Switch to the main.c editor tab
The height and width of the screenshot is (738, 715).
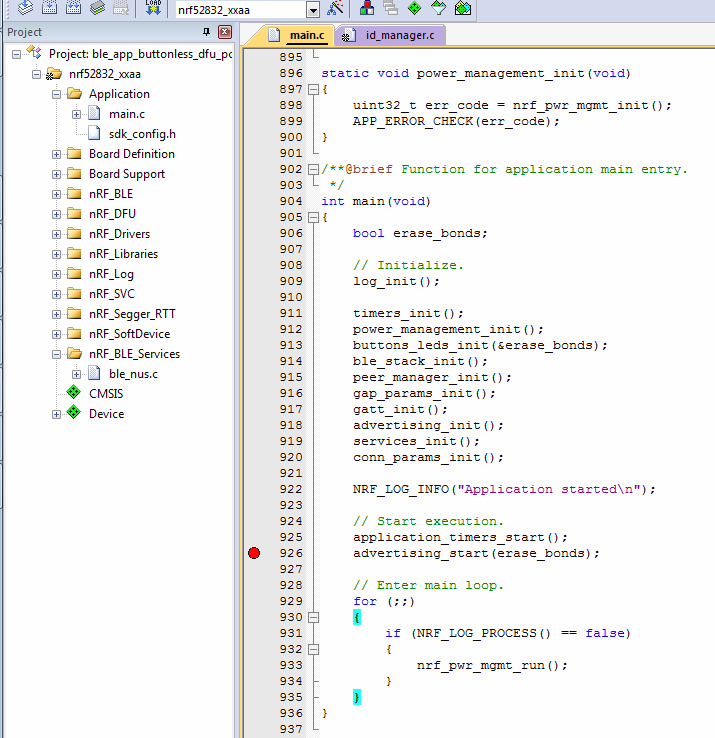298,35
